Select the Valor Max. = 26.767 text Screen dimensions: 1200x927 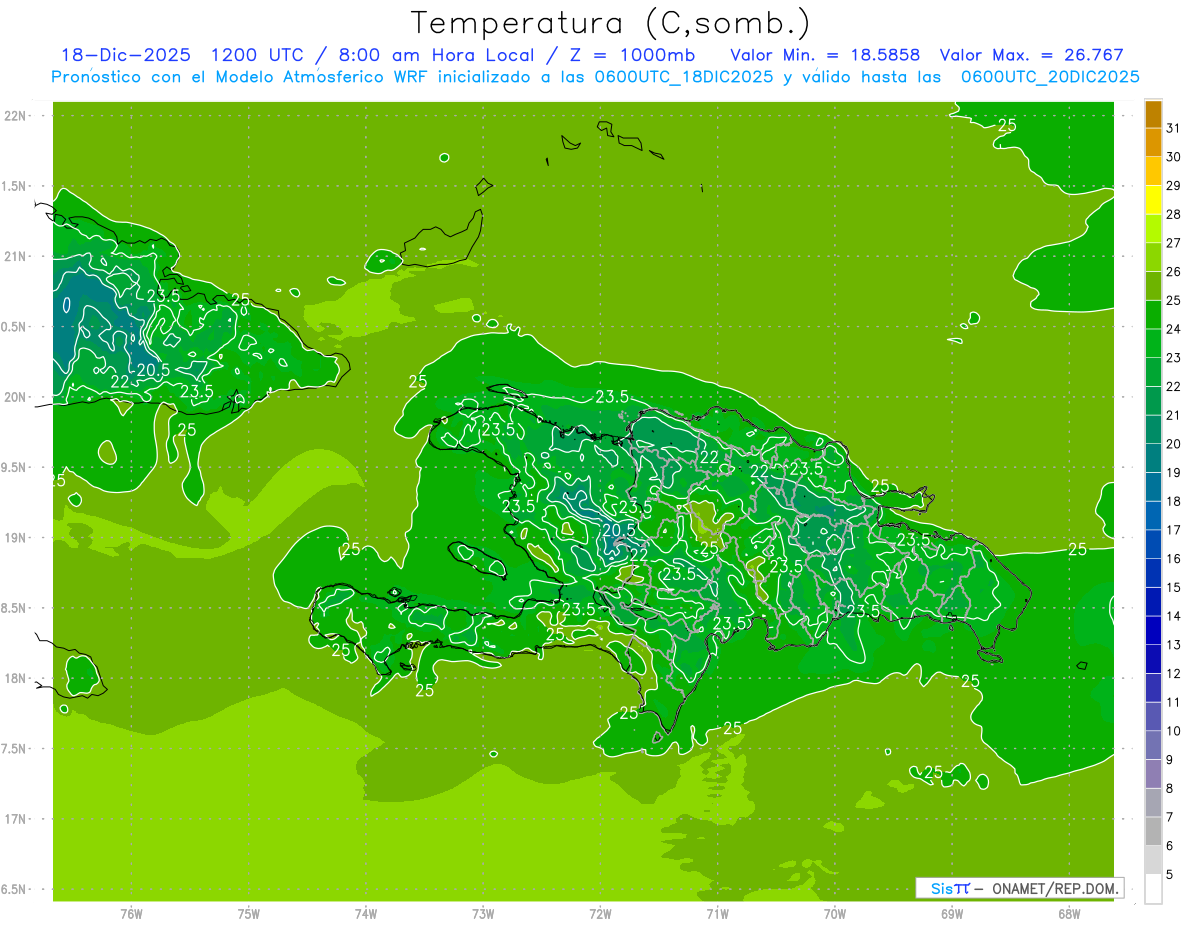(1031, 56)
